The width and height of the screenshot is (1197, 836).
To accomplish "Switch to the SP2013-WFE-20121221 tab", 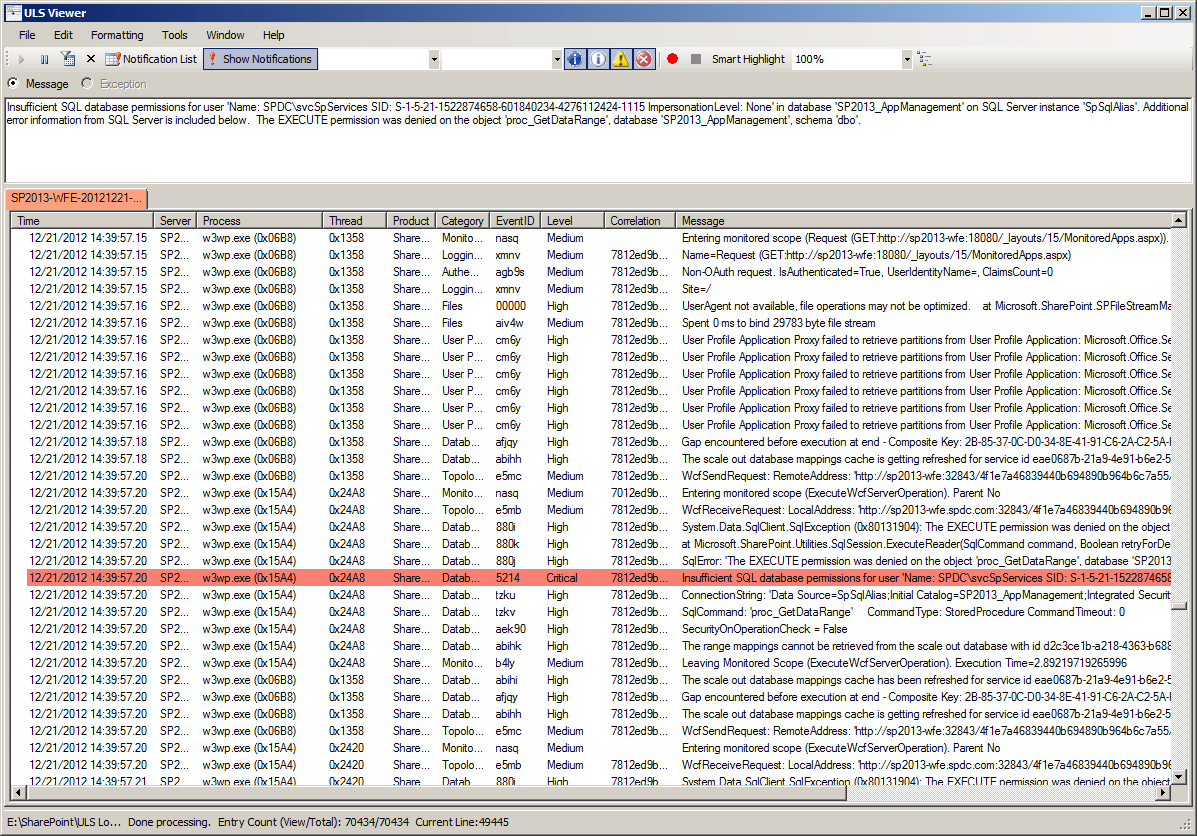I will click(x=76, y=199).
